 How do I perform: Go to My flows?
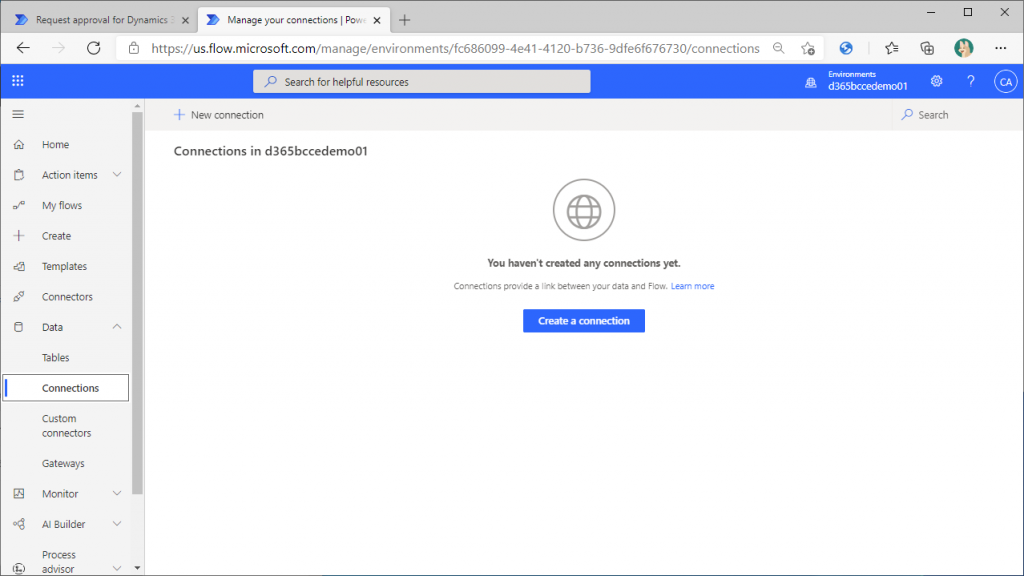point(62,205)
